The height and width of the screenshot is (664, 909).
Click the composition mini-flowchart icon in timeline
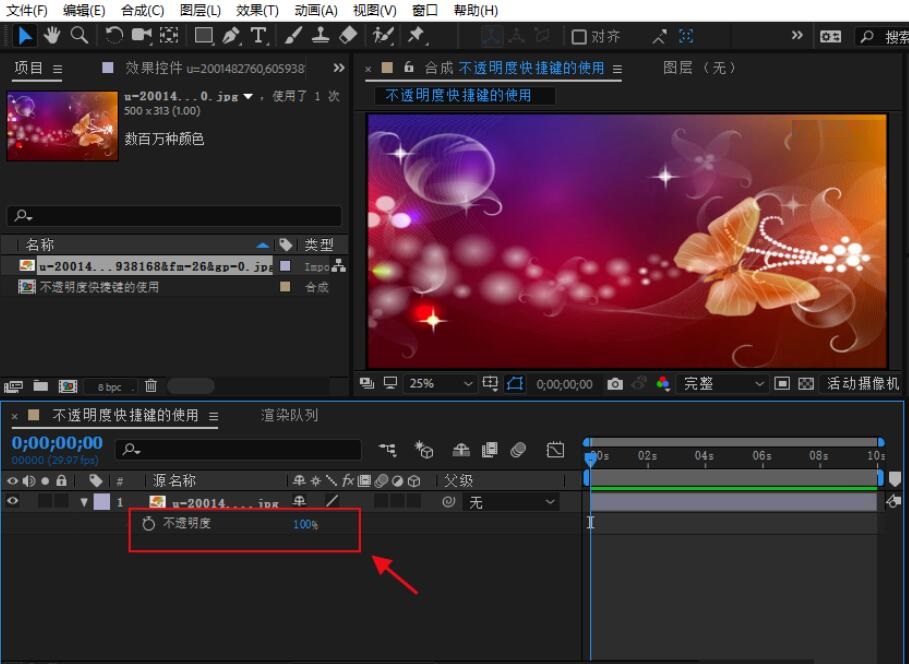[x=387, y=449]
